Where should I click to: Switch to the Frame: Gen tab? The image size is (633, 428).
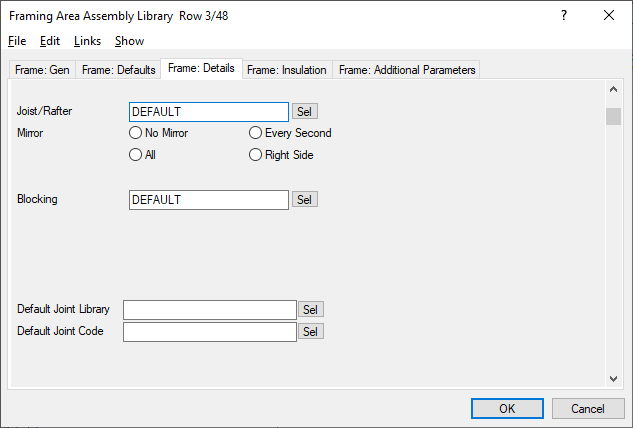click(x=41, y=70)
